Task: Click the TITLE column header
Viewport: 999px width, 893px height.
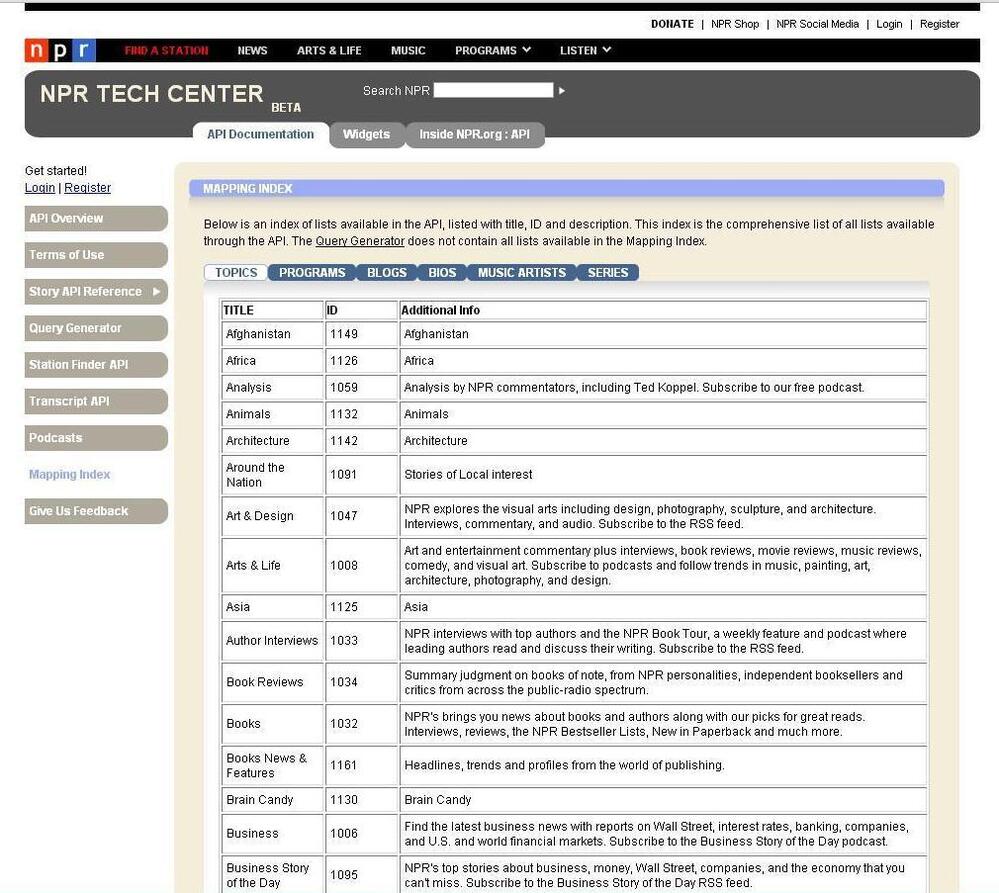Action: tap(272, 310)
